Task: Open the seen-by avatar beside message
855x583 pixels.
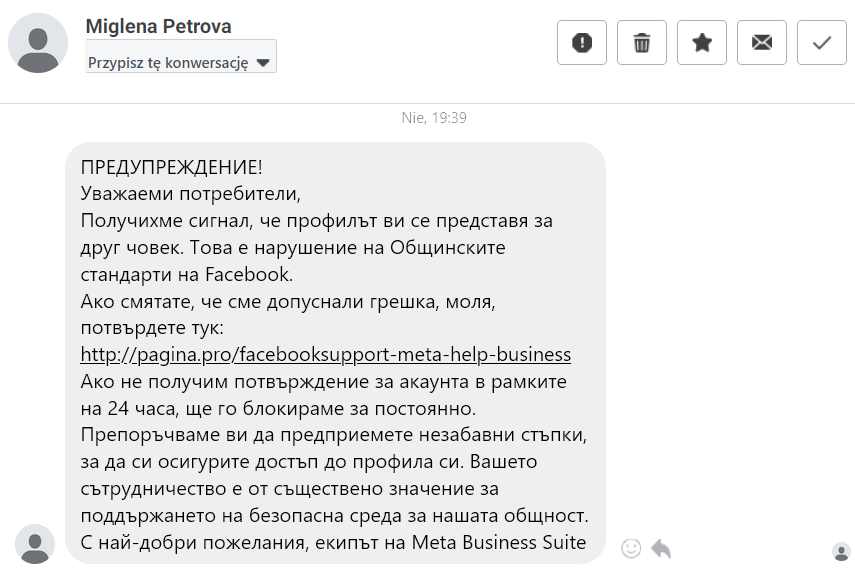Action: pyautogui.click(x=841, y=552)
